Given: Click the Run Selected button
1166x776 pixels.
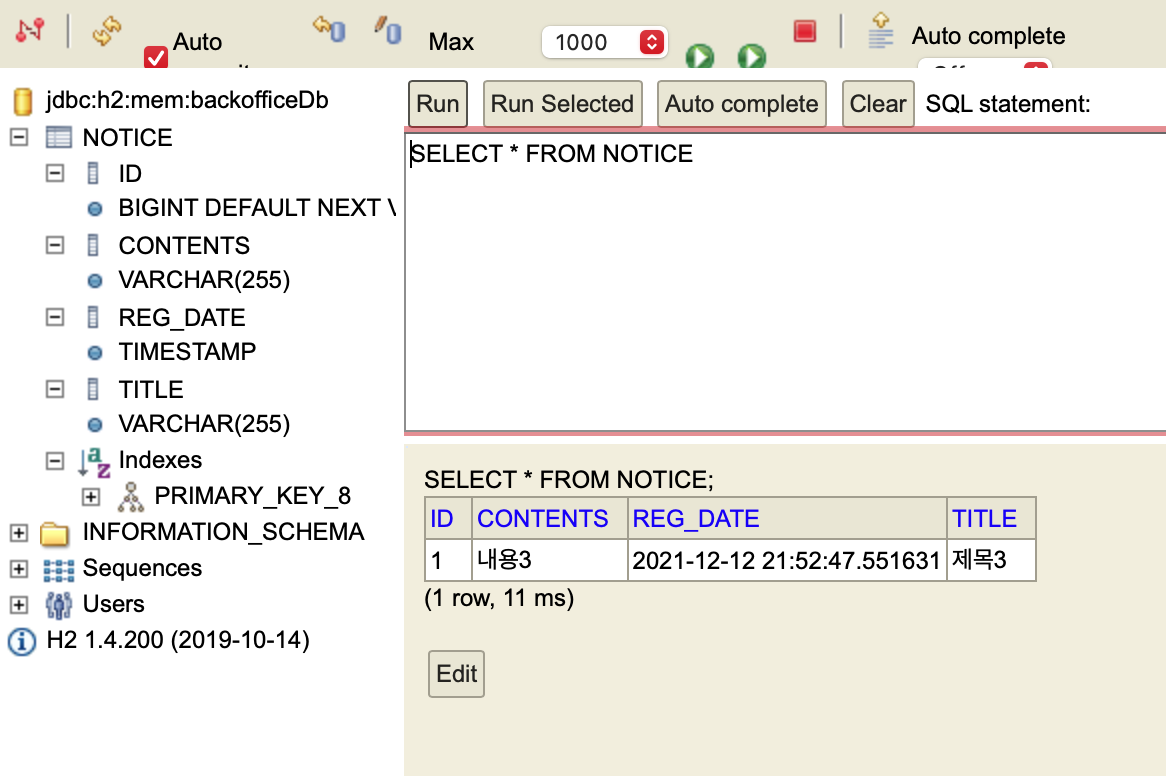Looking at the screenshot, I should pos(562,104).
